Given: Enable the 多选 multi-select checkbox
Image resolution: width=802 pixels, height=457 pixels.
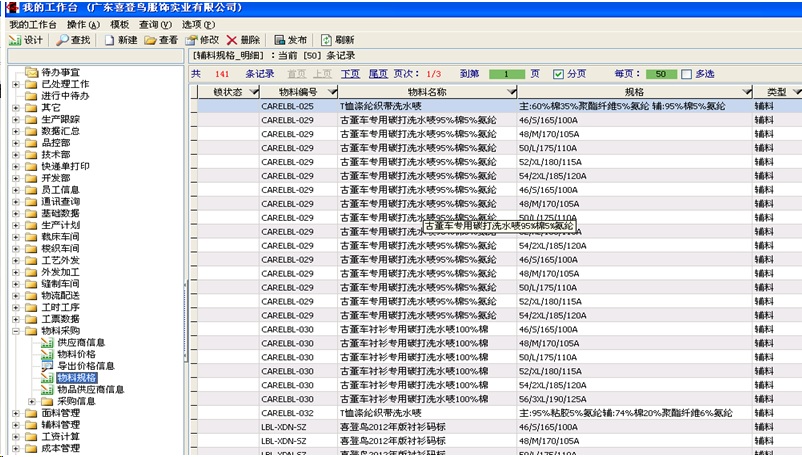Looking at the screenshot, I should (686, 74).
